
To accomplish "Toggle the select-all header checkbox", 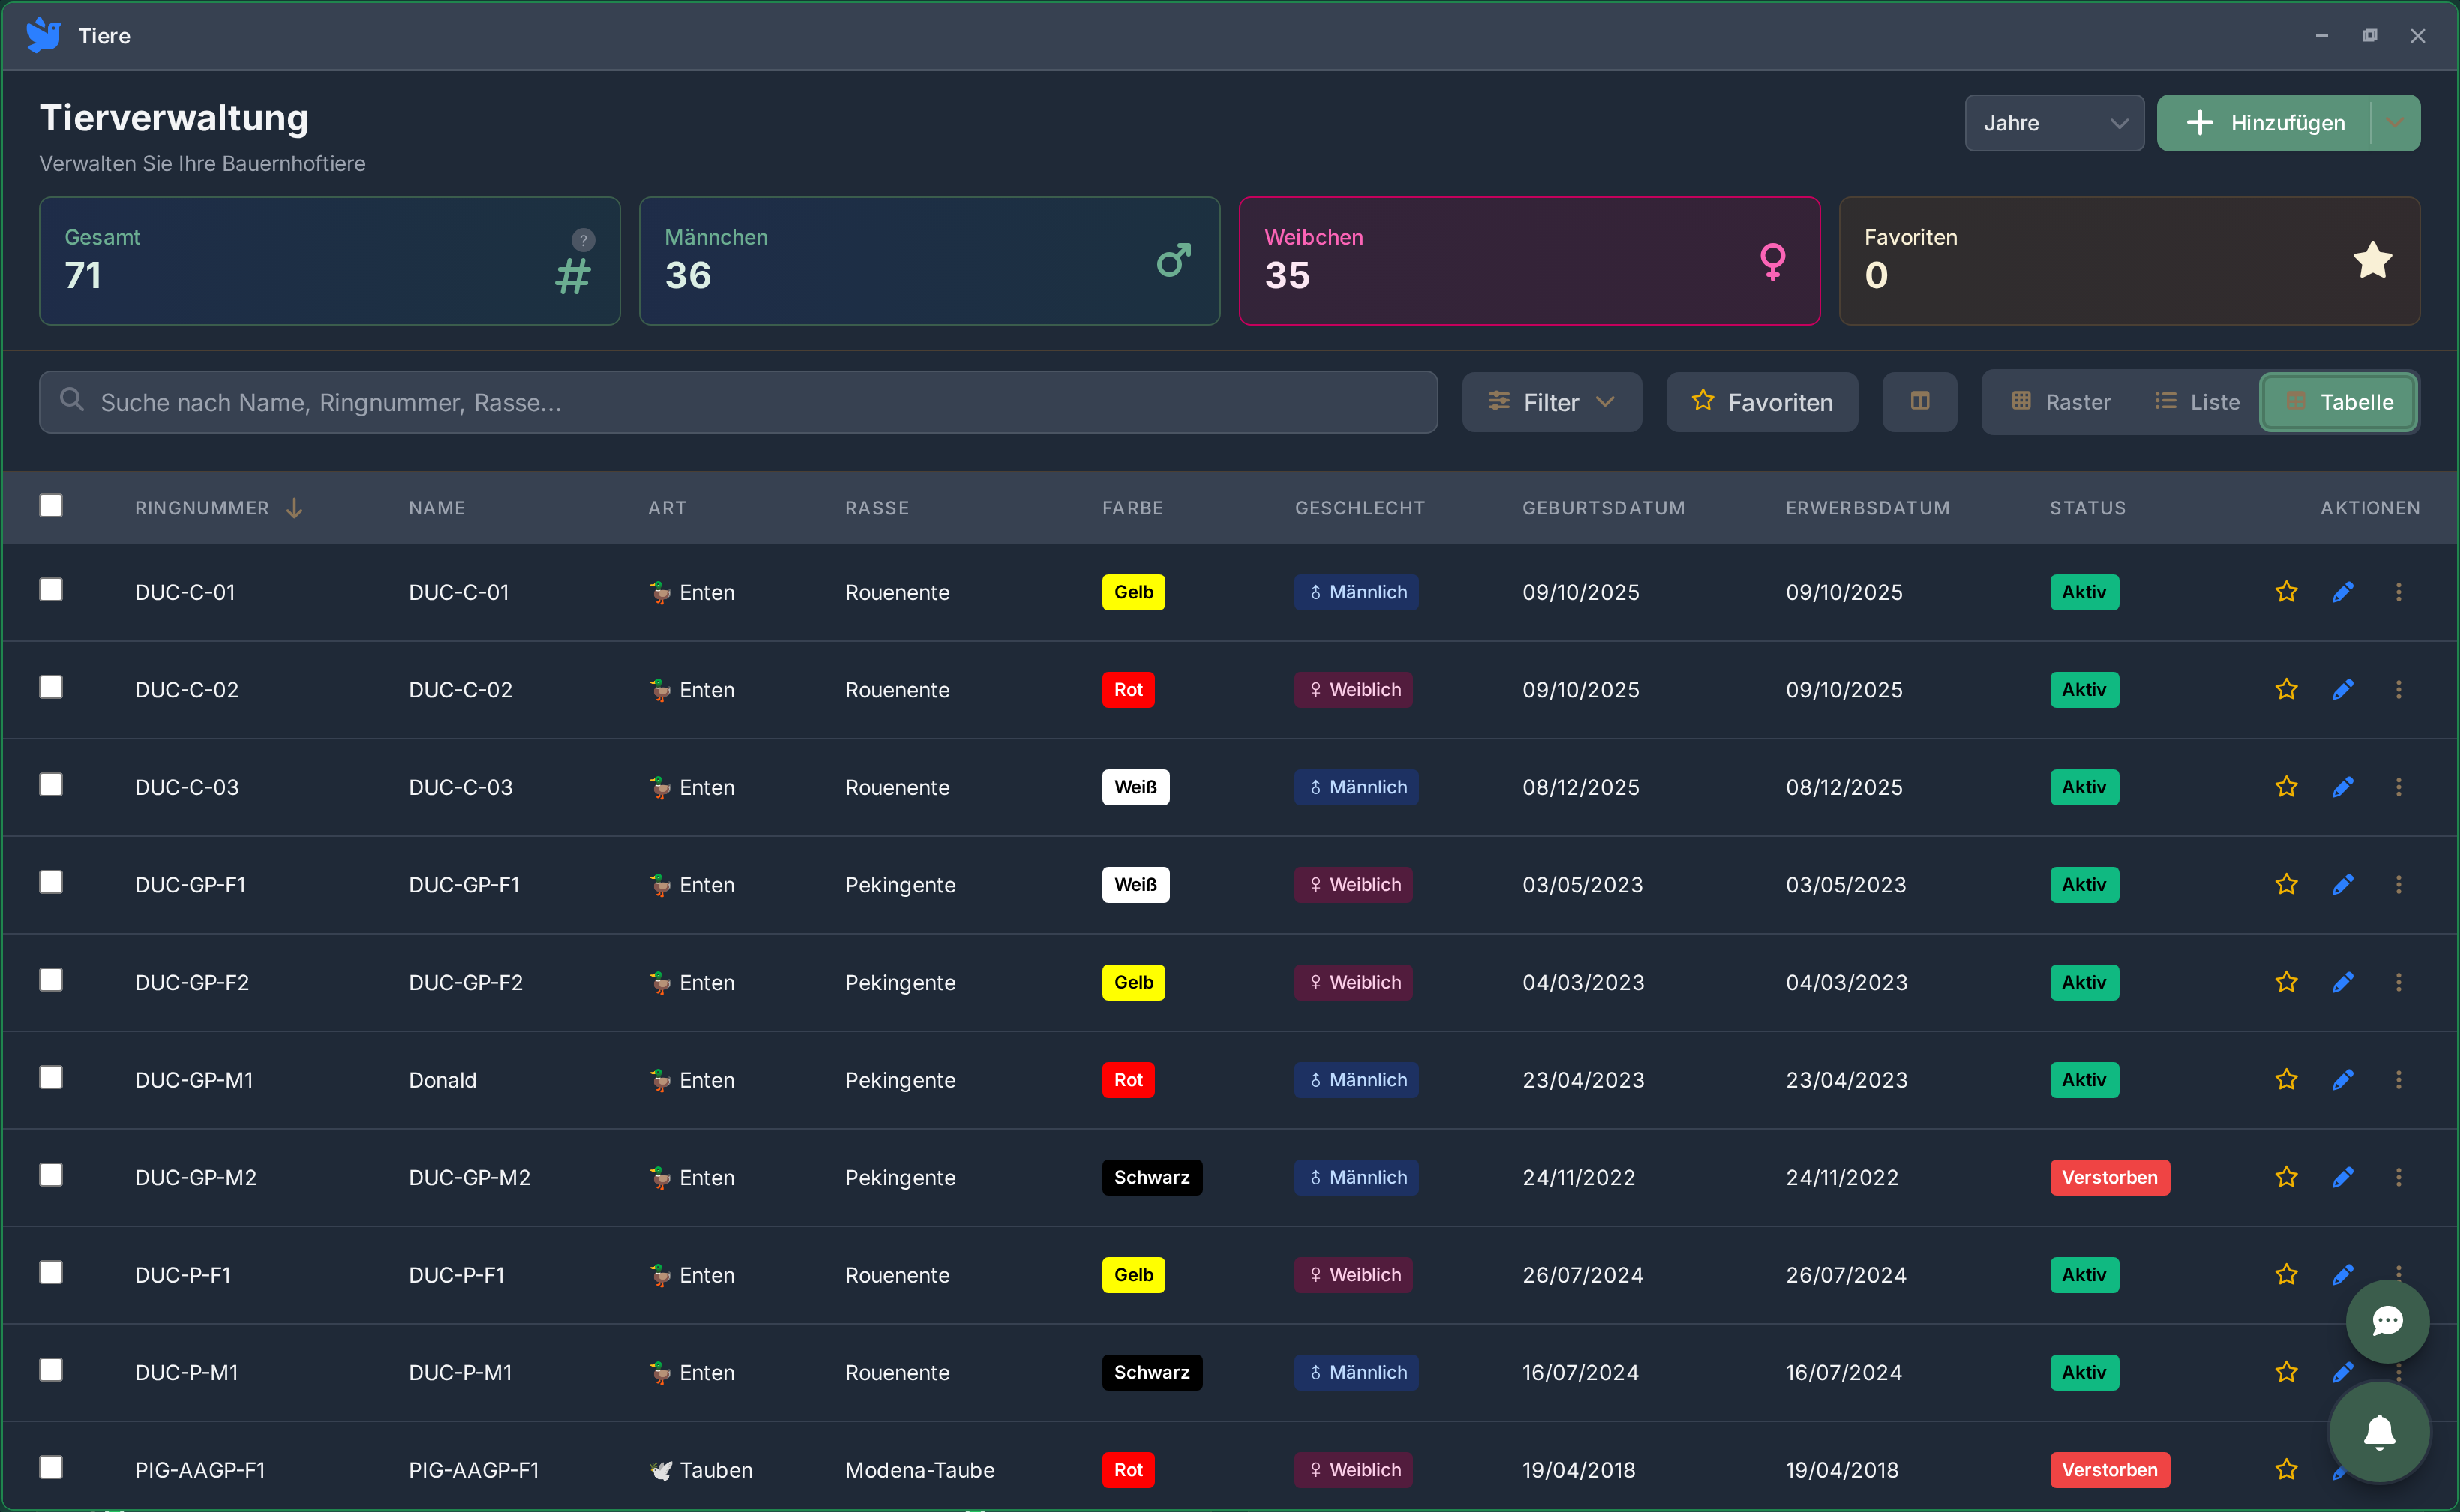I will coord(51,506).
